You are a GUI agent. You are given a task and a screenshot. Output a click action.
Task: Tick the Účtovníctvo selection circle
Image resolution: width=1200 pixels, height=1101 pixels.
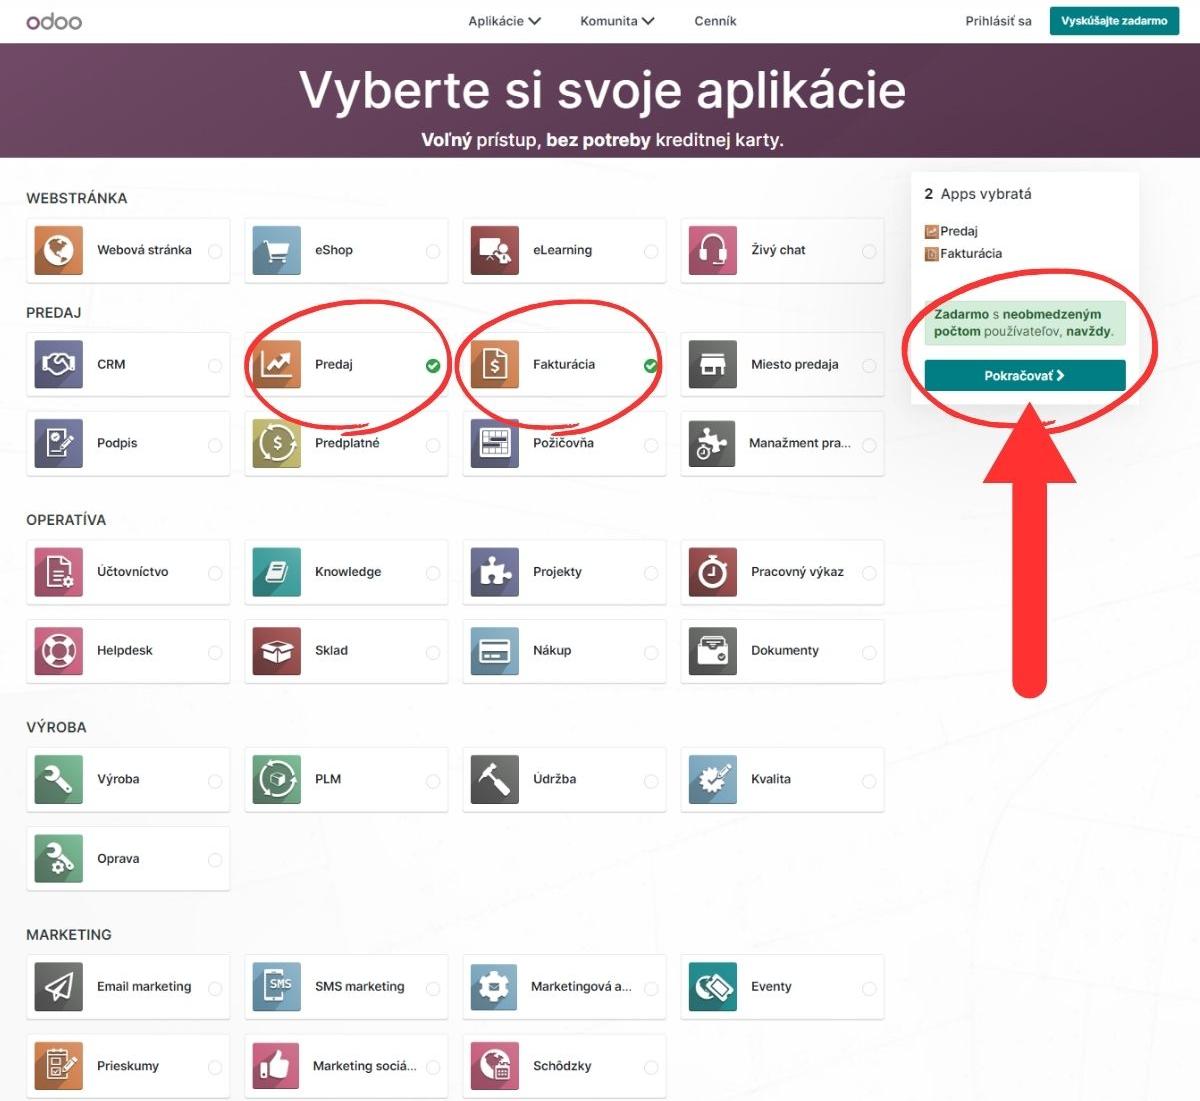click(215, 573)
